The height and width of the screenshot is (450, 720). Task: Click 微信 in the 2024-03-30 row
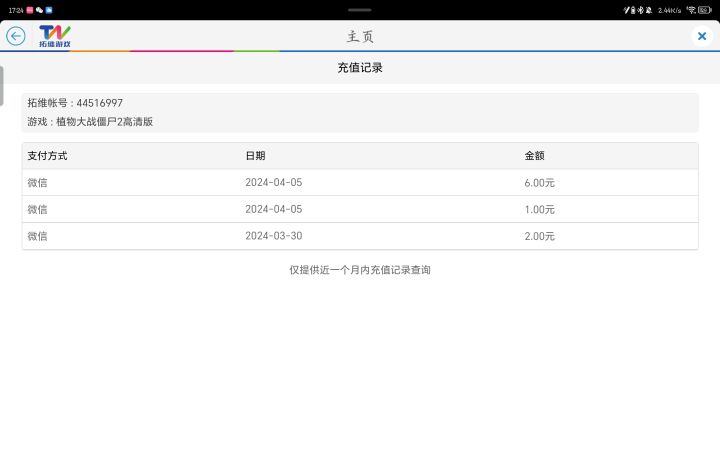coord(37,236)
